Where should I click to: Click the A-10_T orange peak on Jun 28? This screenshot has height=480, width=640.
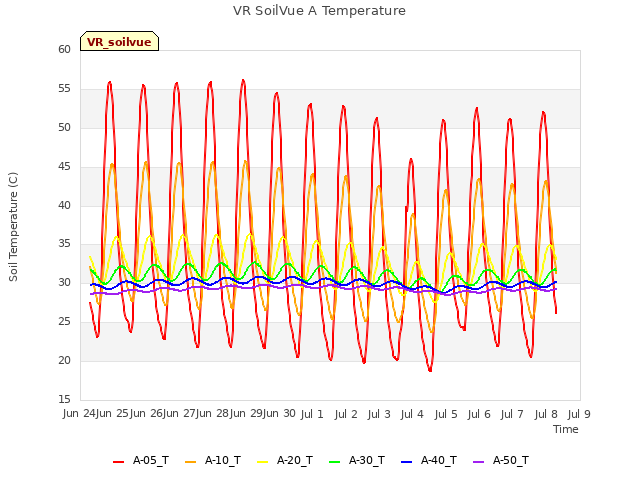tap(245, 161)
